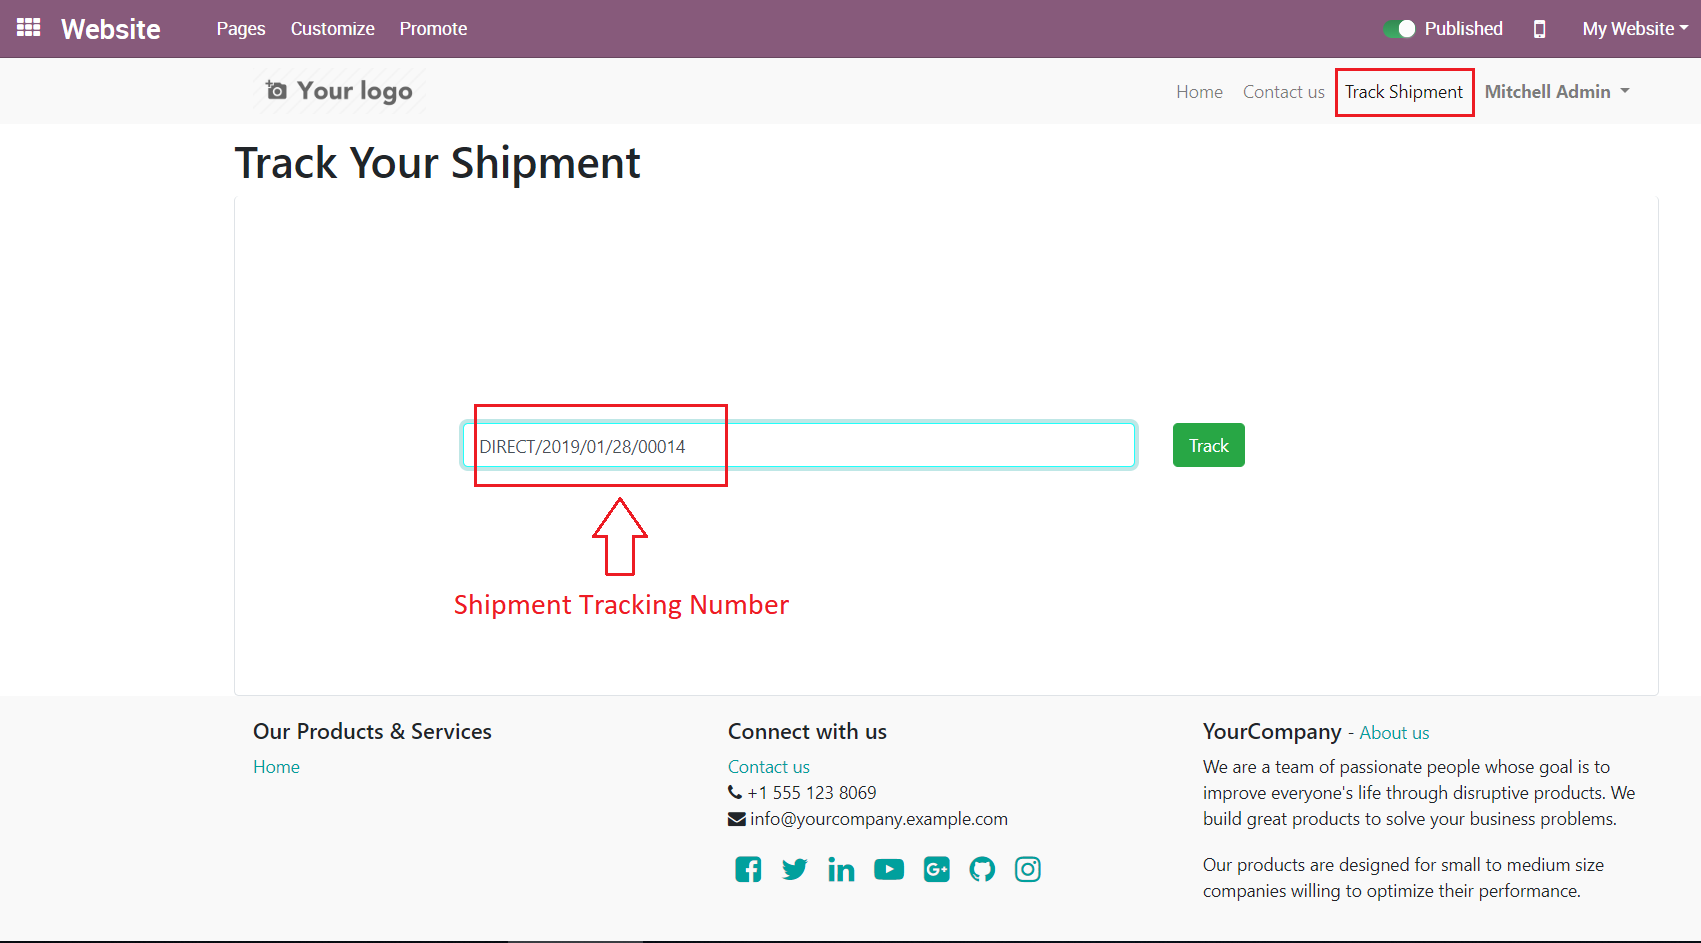
Task: Toggle the Published switch off
Action: tap(1399, 29)
